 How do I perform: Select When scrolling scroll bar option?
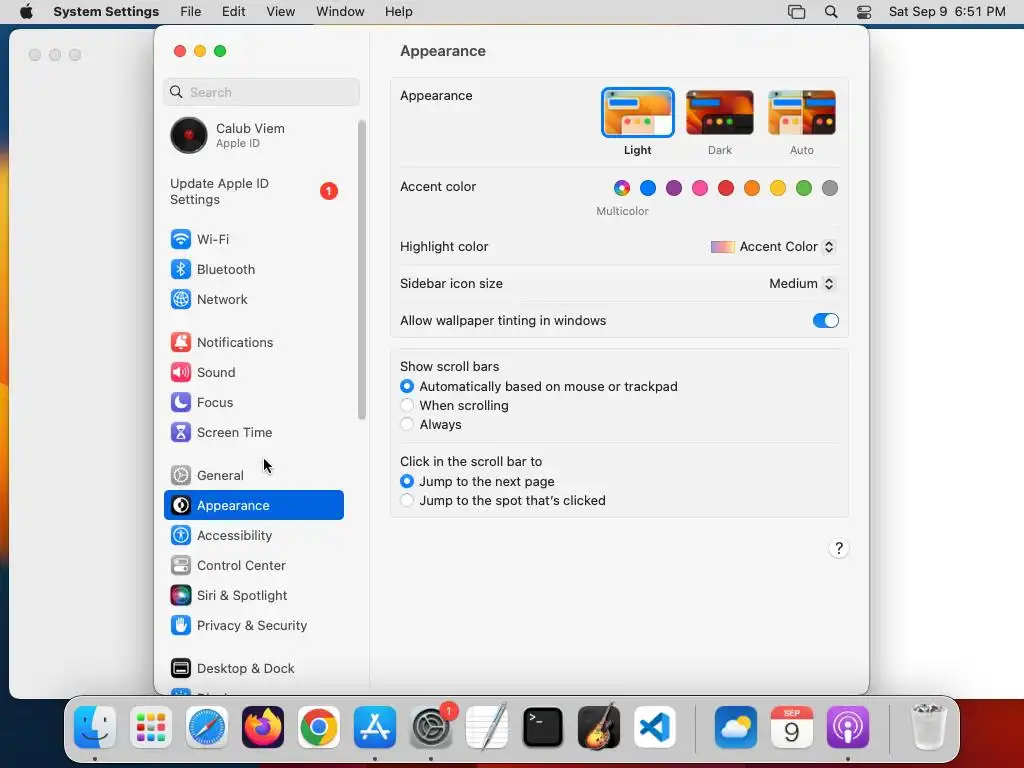coord(407,406)
